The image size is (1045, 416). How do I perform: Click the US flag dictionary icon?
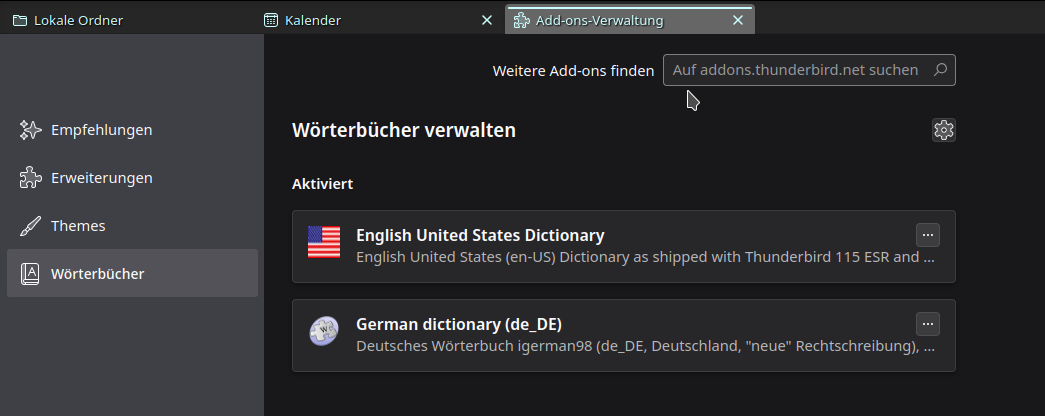pos(324,242)
